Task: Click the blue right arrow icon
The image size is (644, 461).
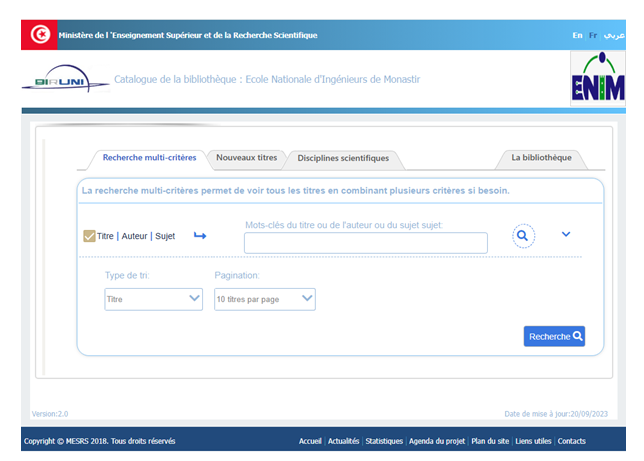Action: point(200,236)
